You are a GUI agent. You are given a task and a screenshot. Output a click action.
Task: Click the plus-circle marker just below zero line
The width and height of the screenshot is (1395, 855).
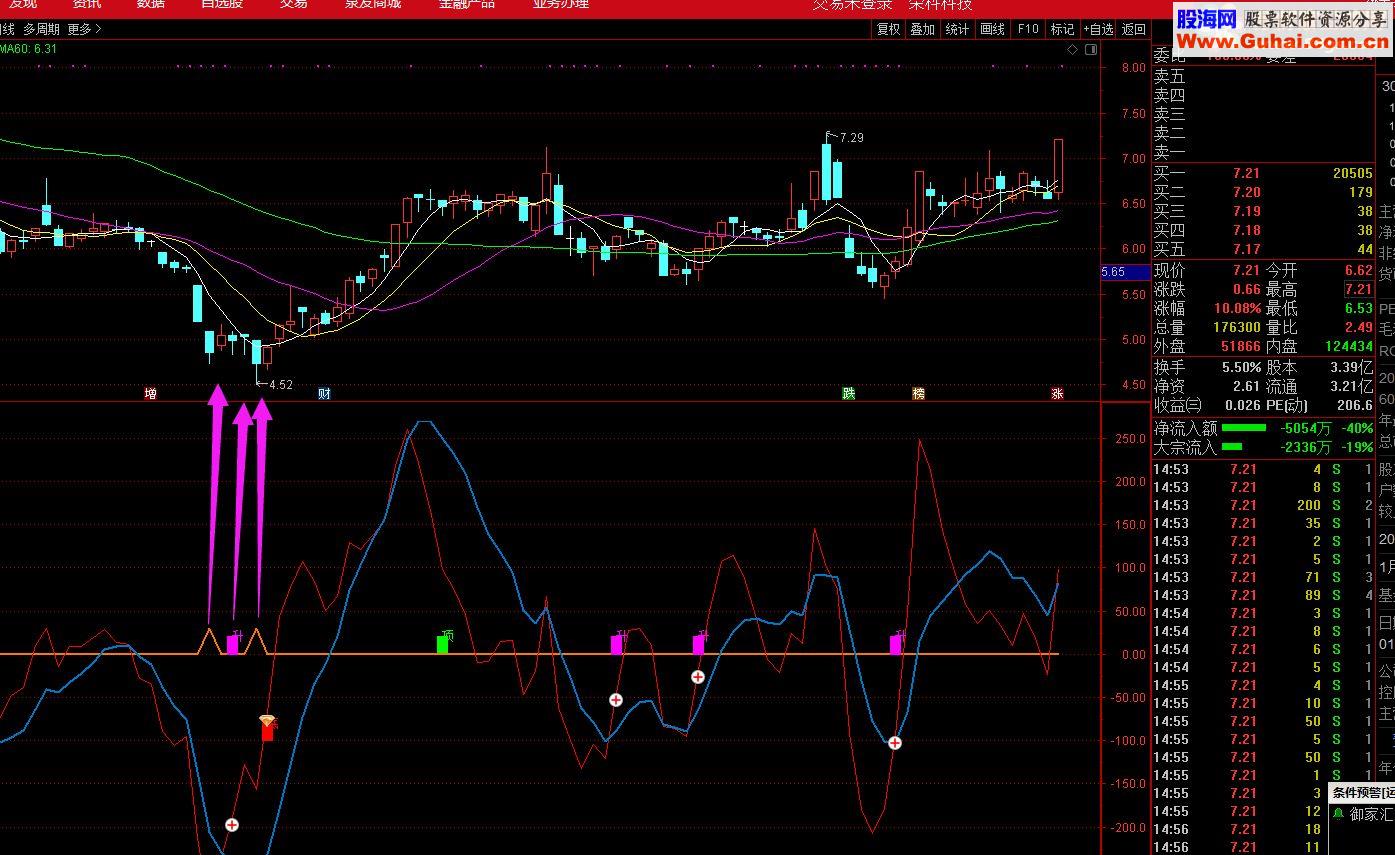click(x=698, y=677)
